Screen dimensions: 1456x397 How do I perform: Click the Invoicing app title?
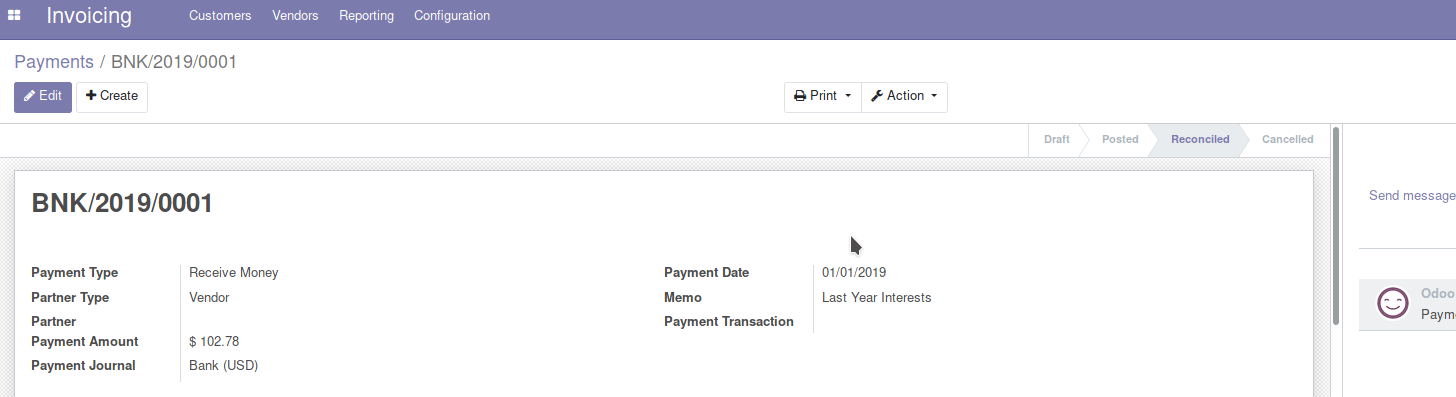click(89, 16)
